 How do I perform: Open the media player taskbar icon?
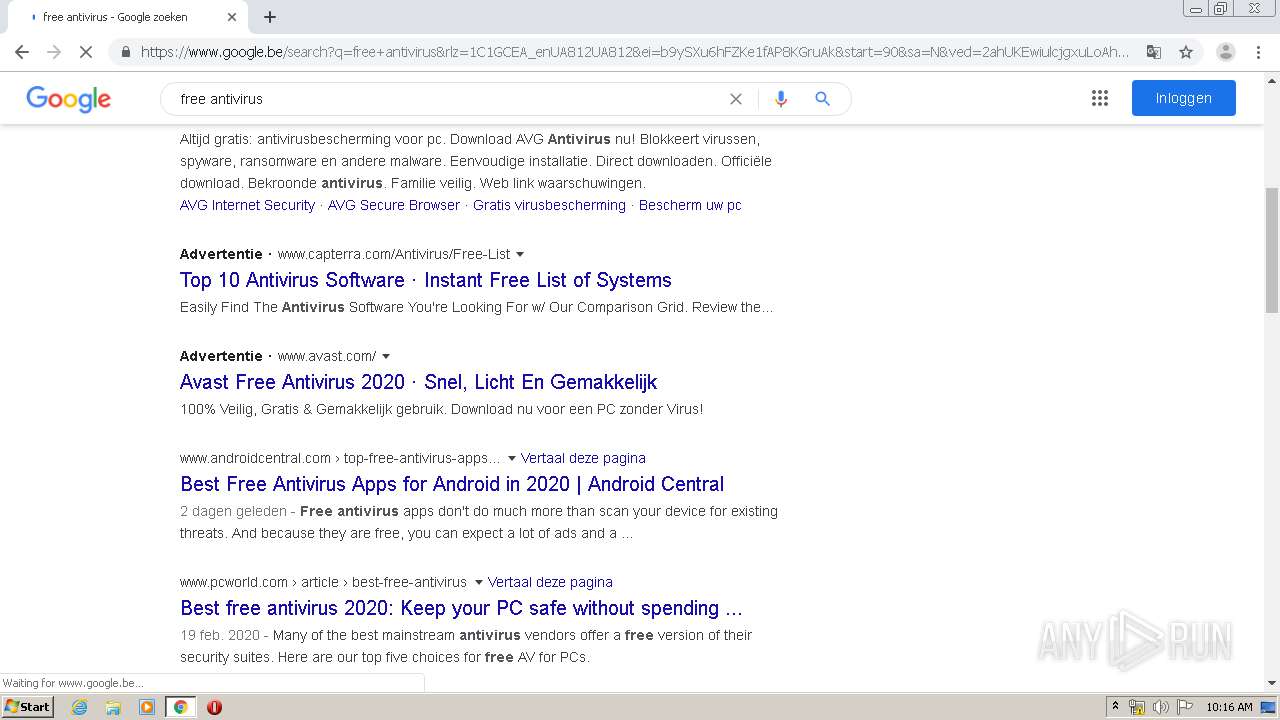147,707
